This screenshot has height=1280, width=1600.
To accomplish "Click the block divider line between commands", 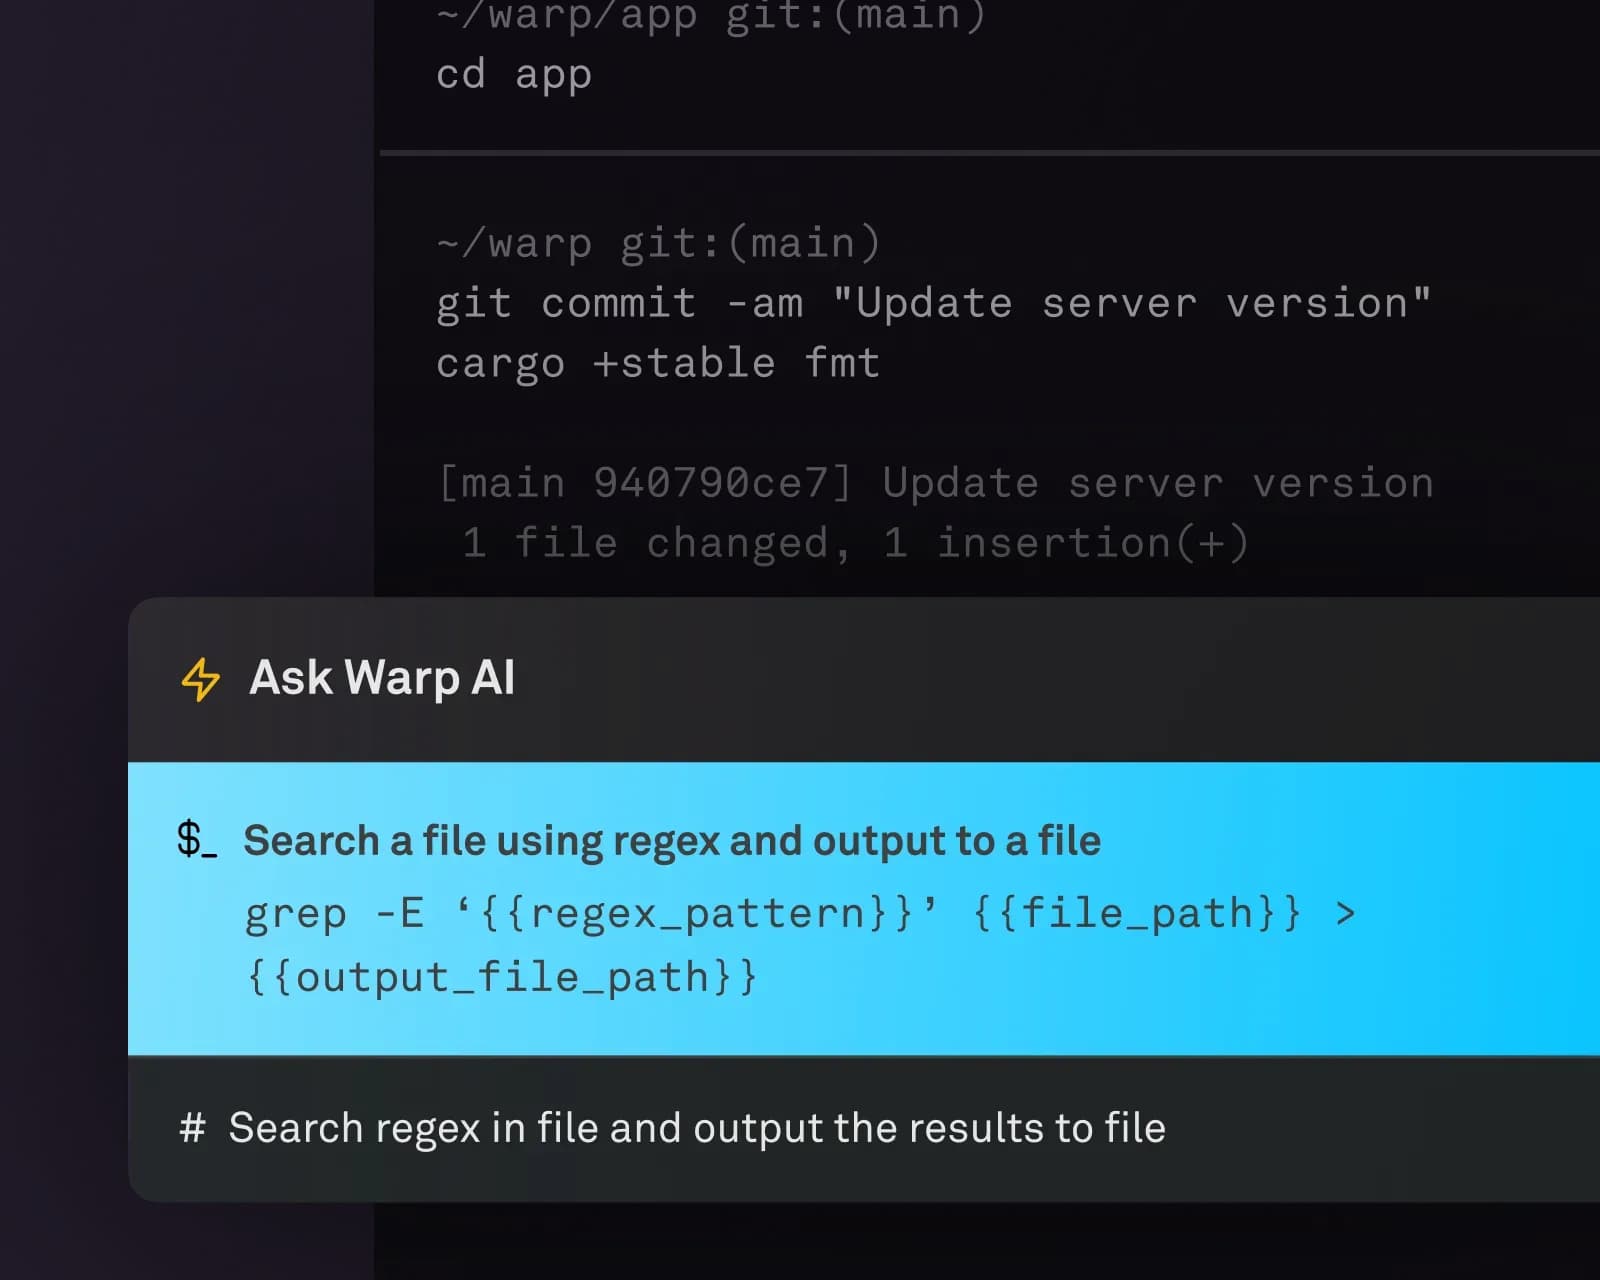I will (x=990, y=150).
